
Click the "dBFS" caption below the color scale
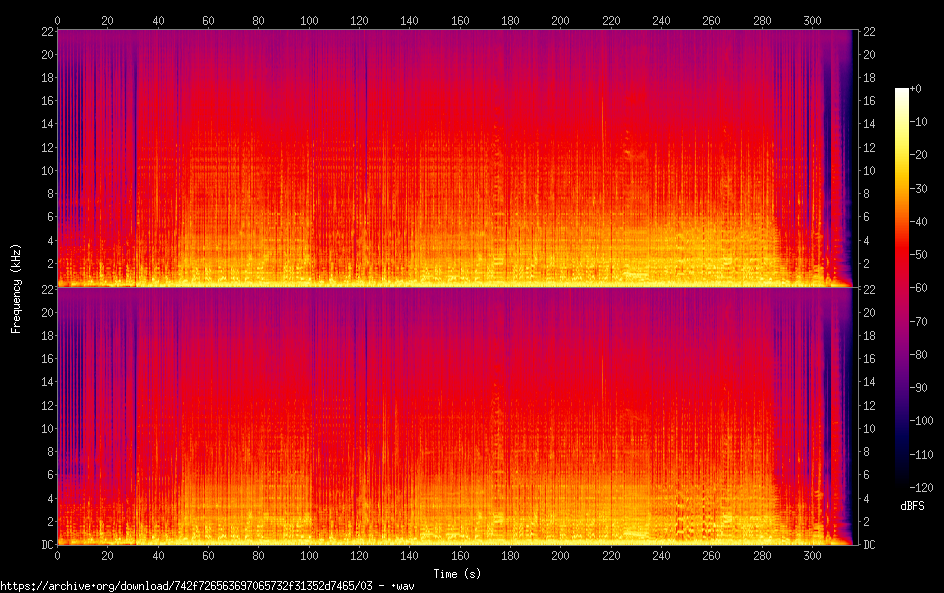coord(912,507)
